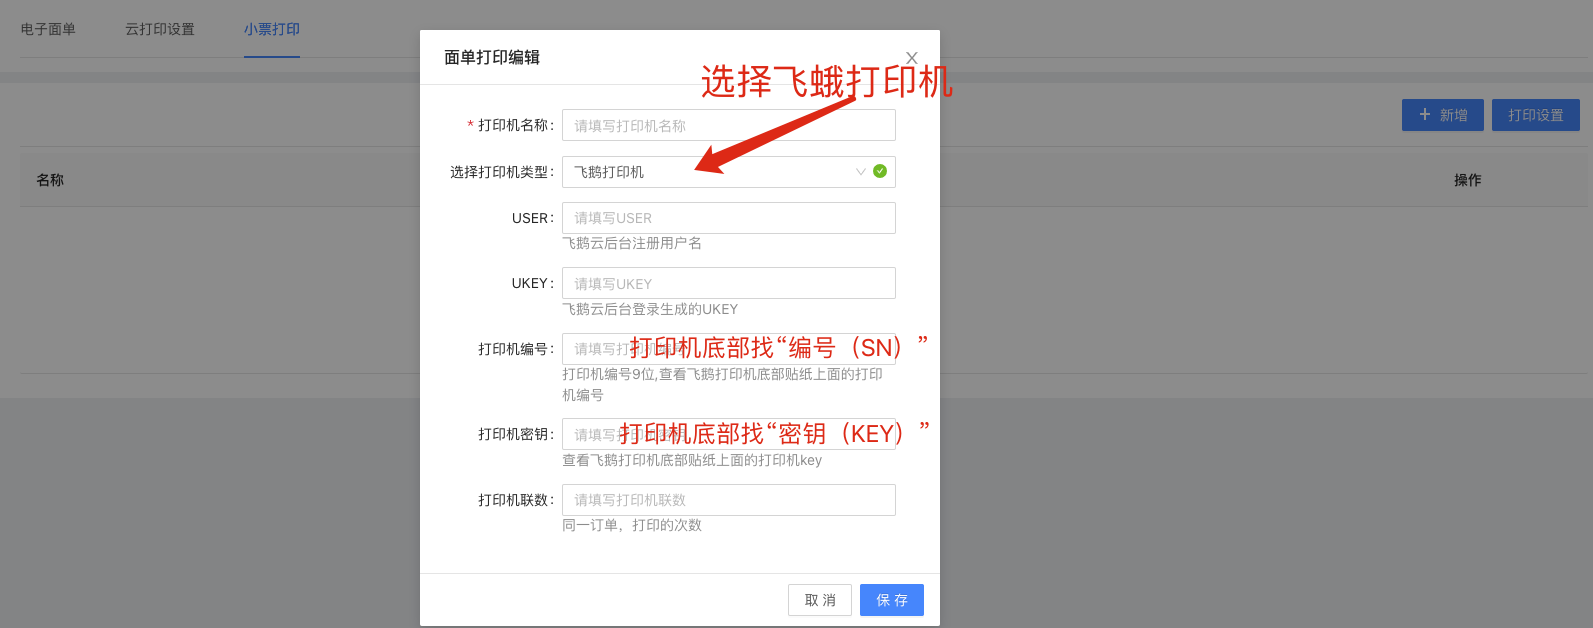Close the 面单打印编辑 dialog with X
The image size is (1593, 628).
pyautogui.click(x=911, y=58)
